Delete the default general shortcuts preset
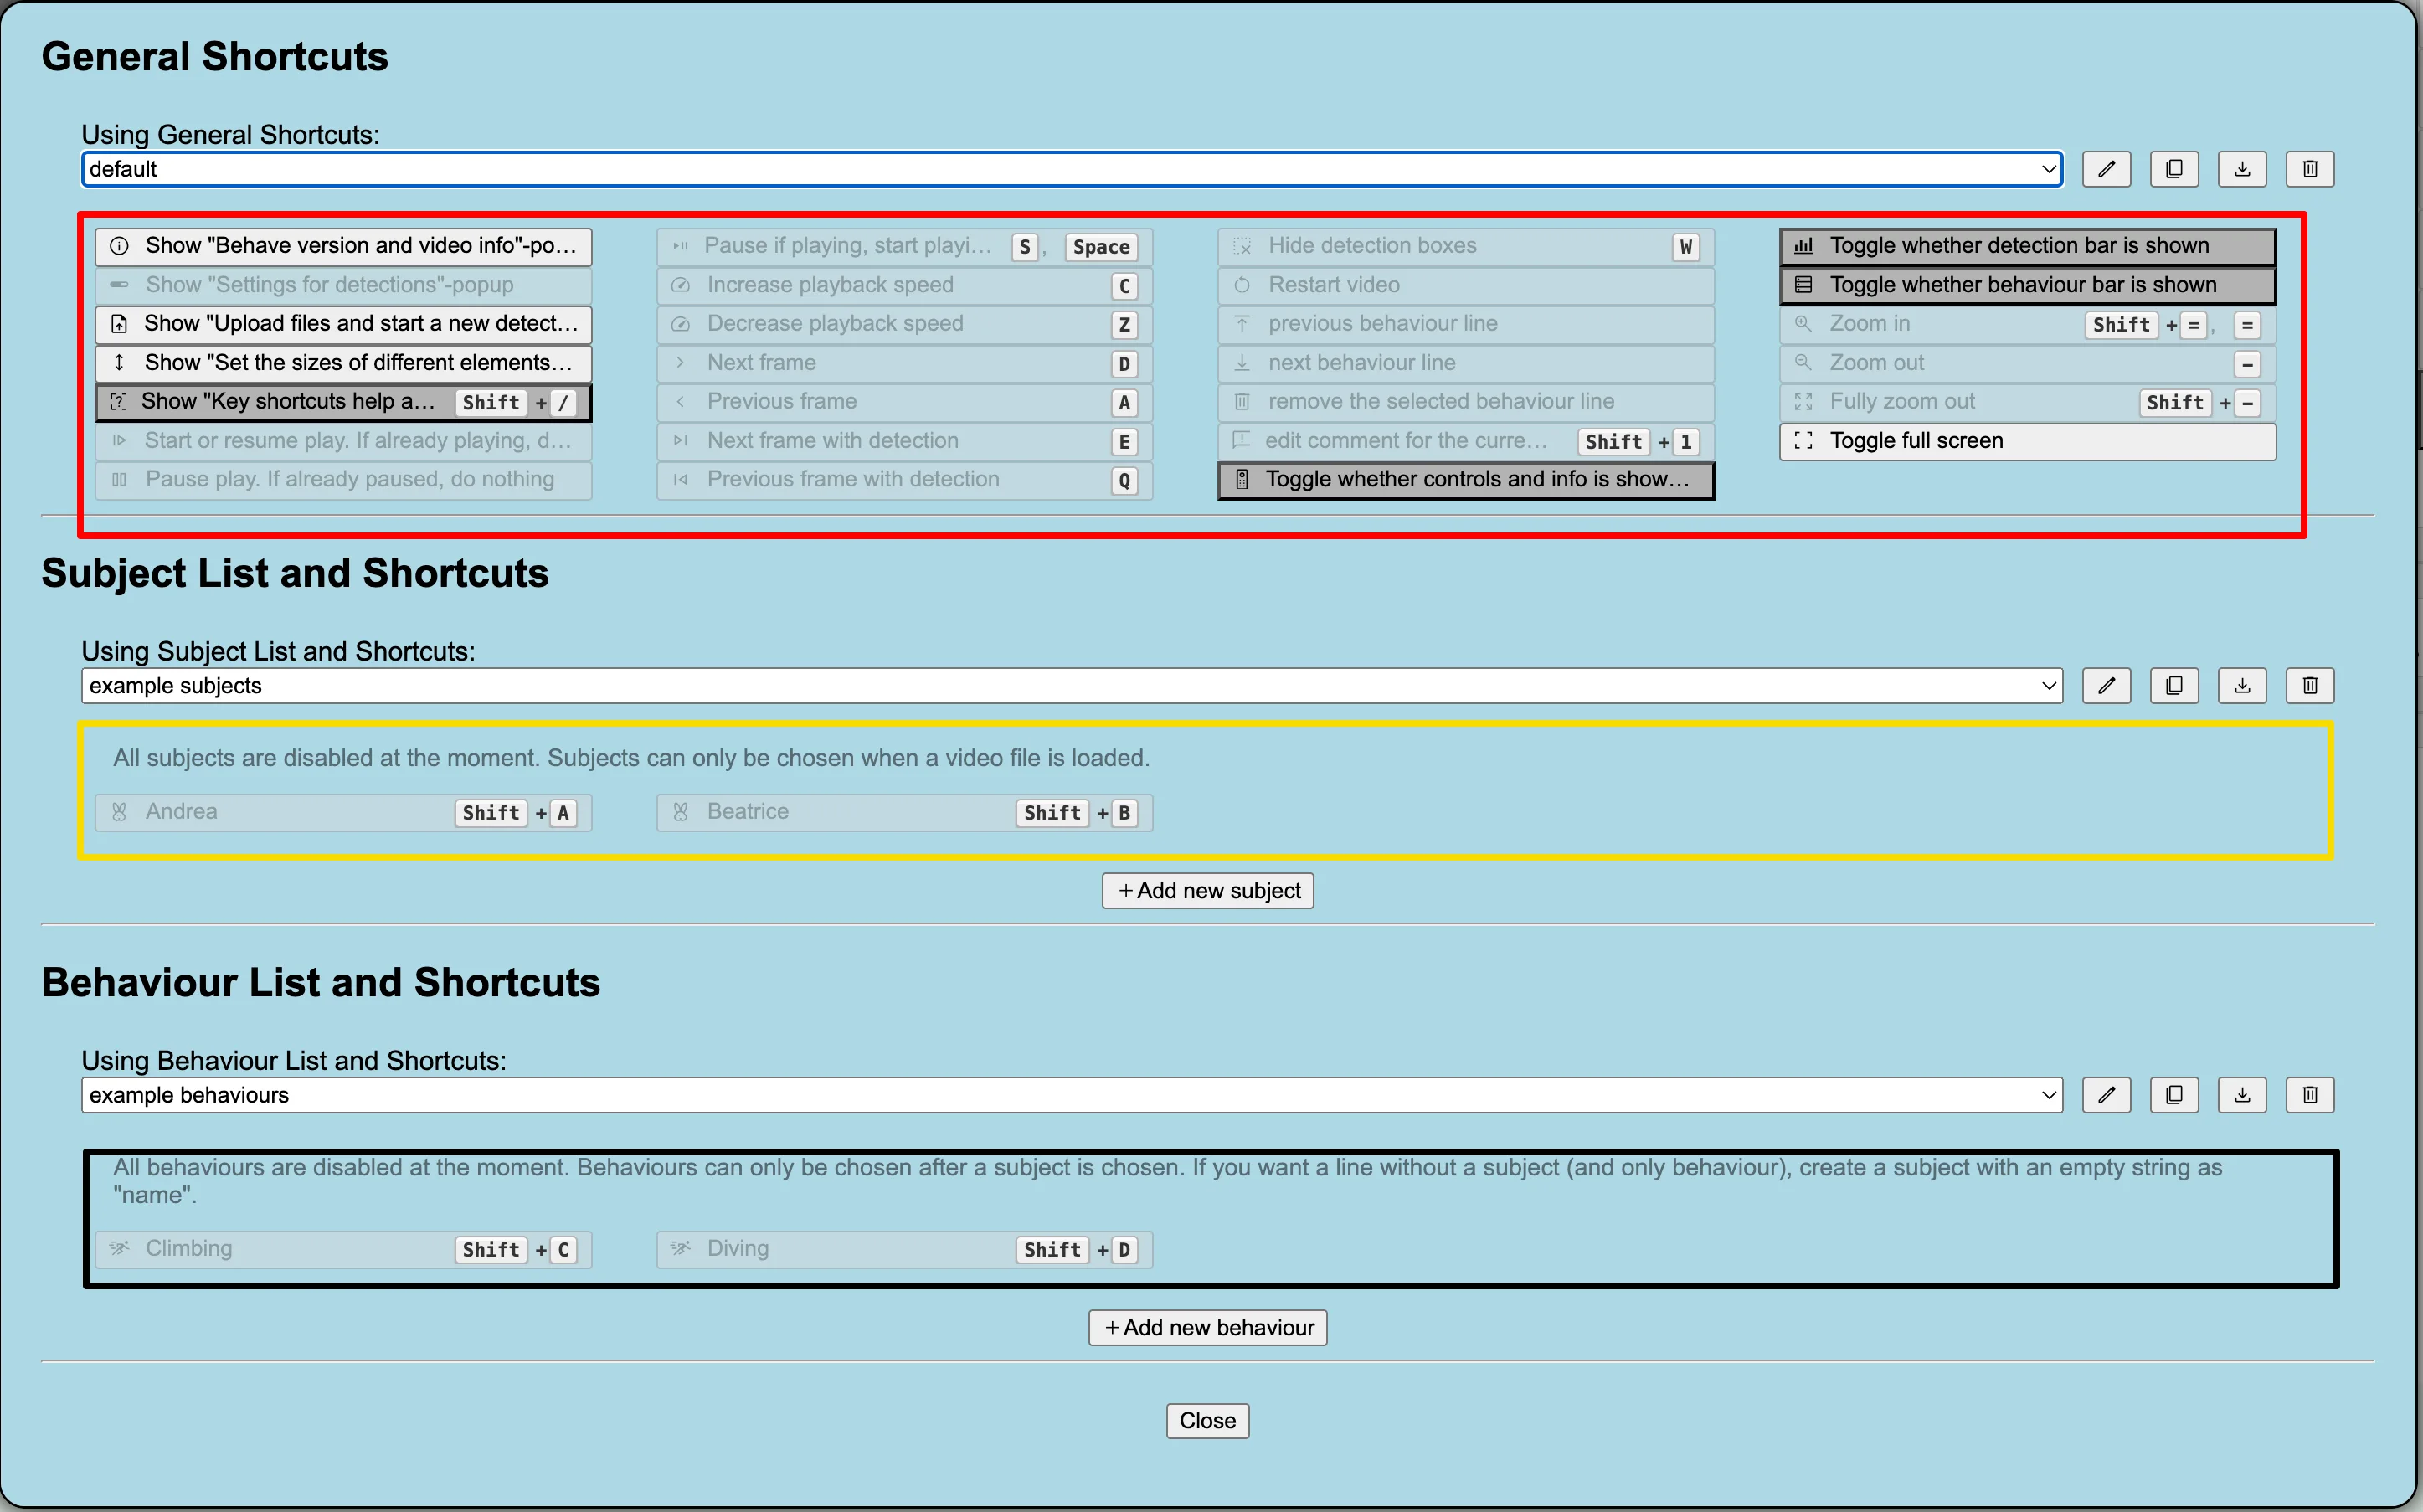 pos(2310,169)
